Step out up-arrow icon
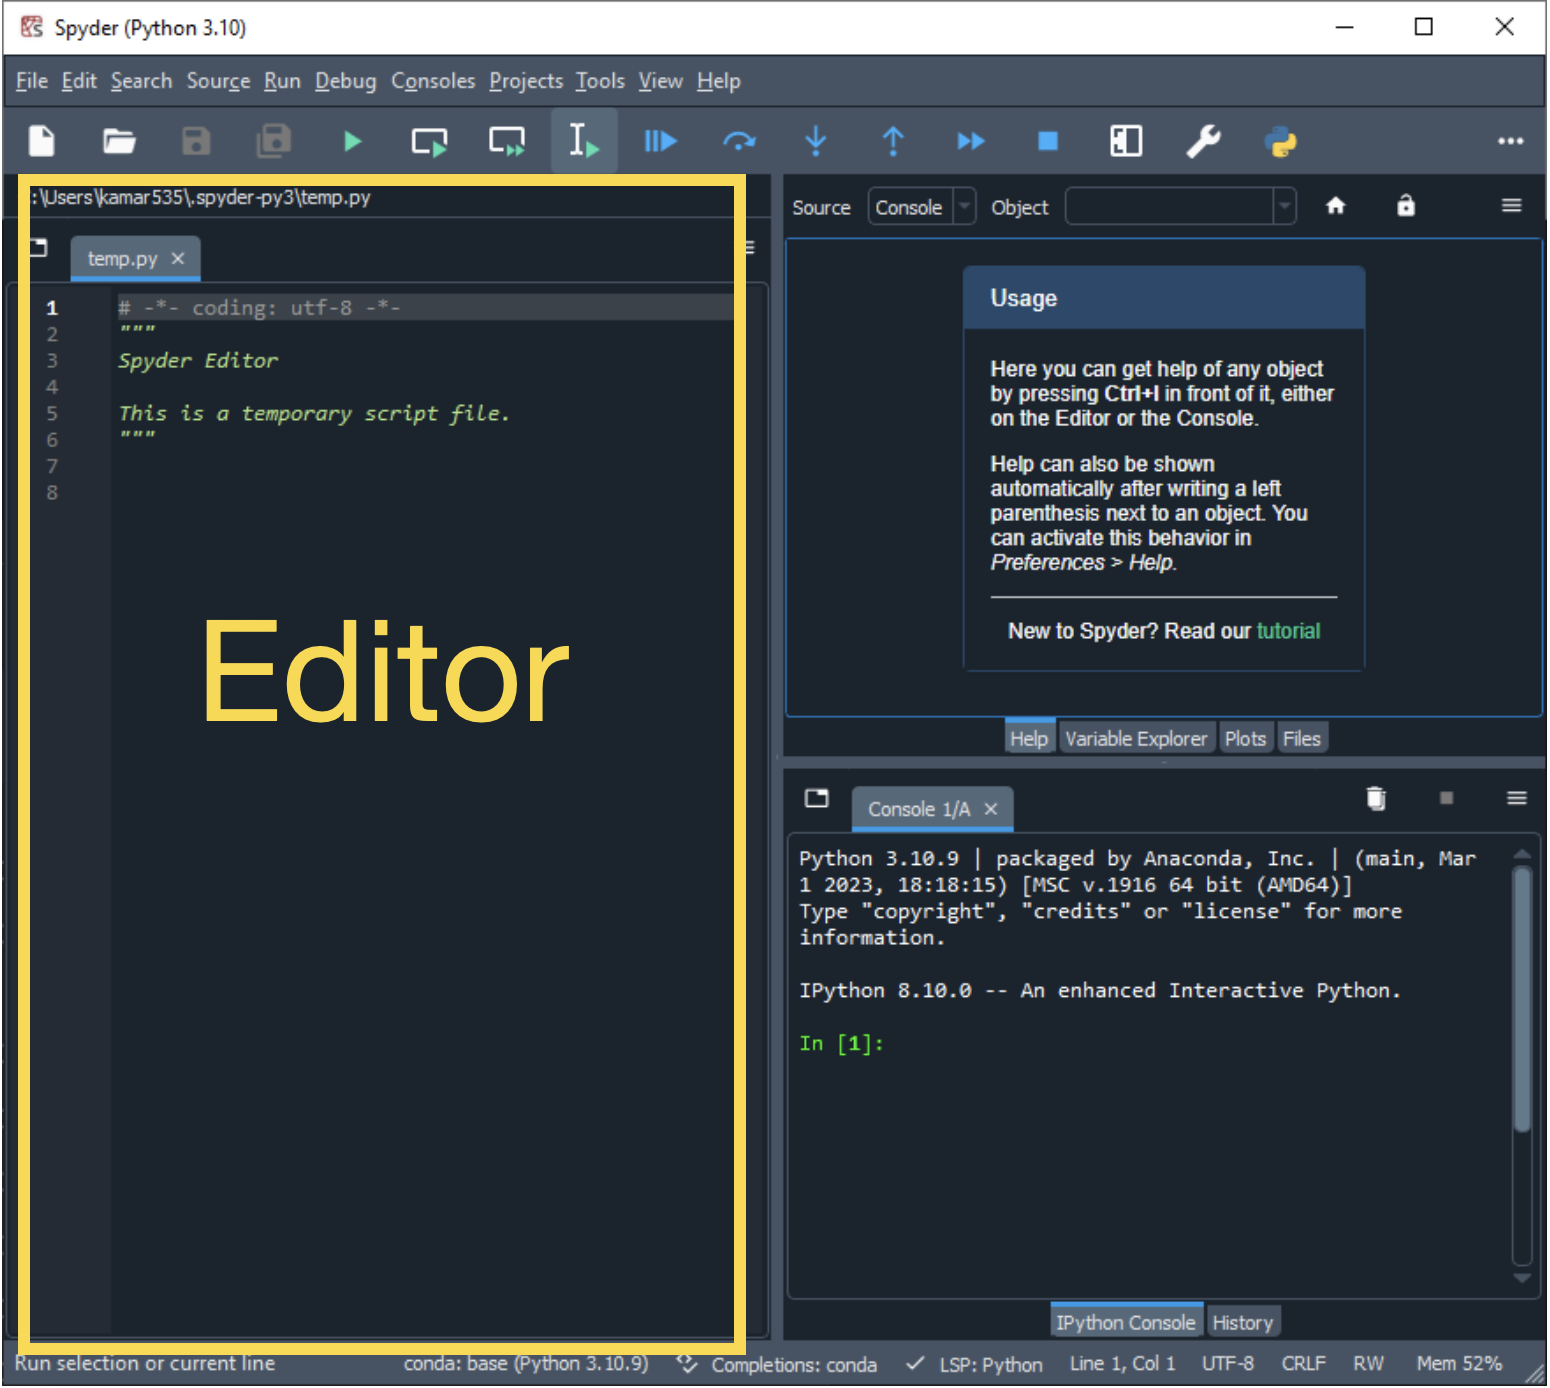Viewport: 1550px width, 1388px height. click(x=893, y=141)
